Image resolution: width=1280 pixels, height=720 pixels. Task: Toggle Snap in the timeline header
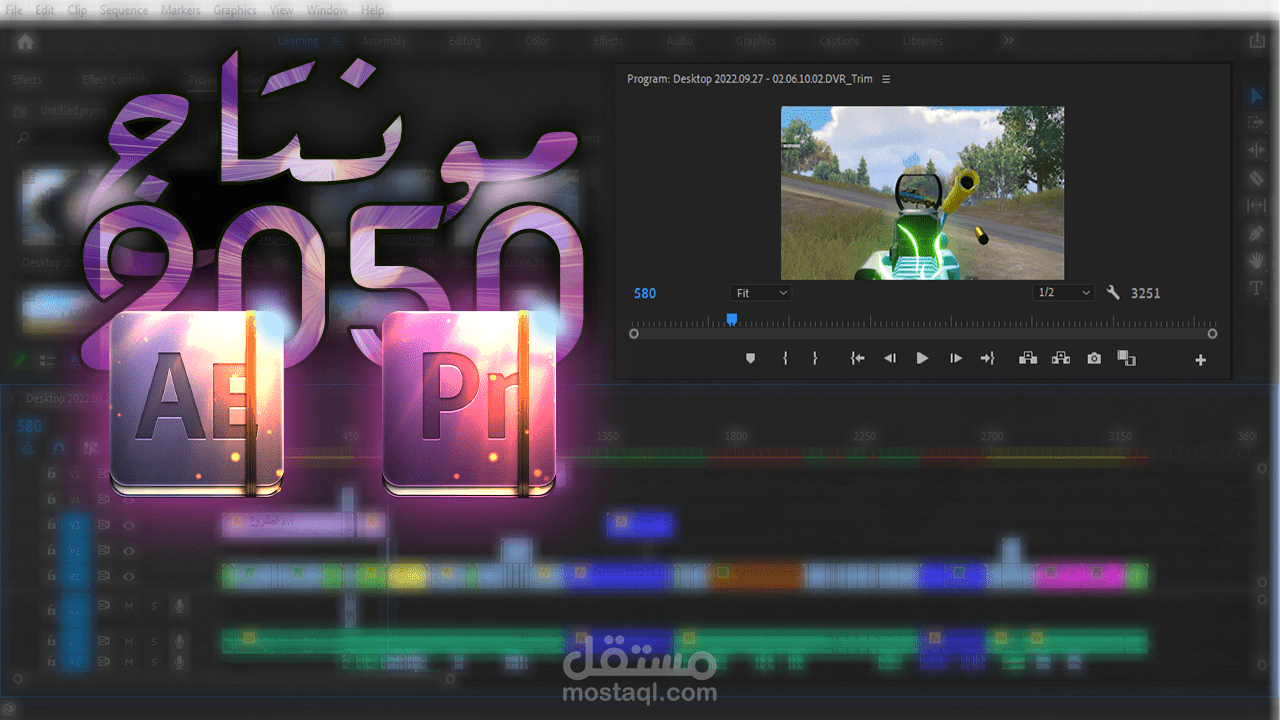[59, 448]
